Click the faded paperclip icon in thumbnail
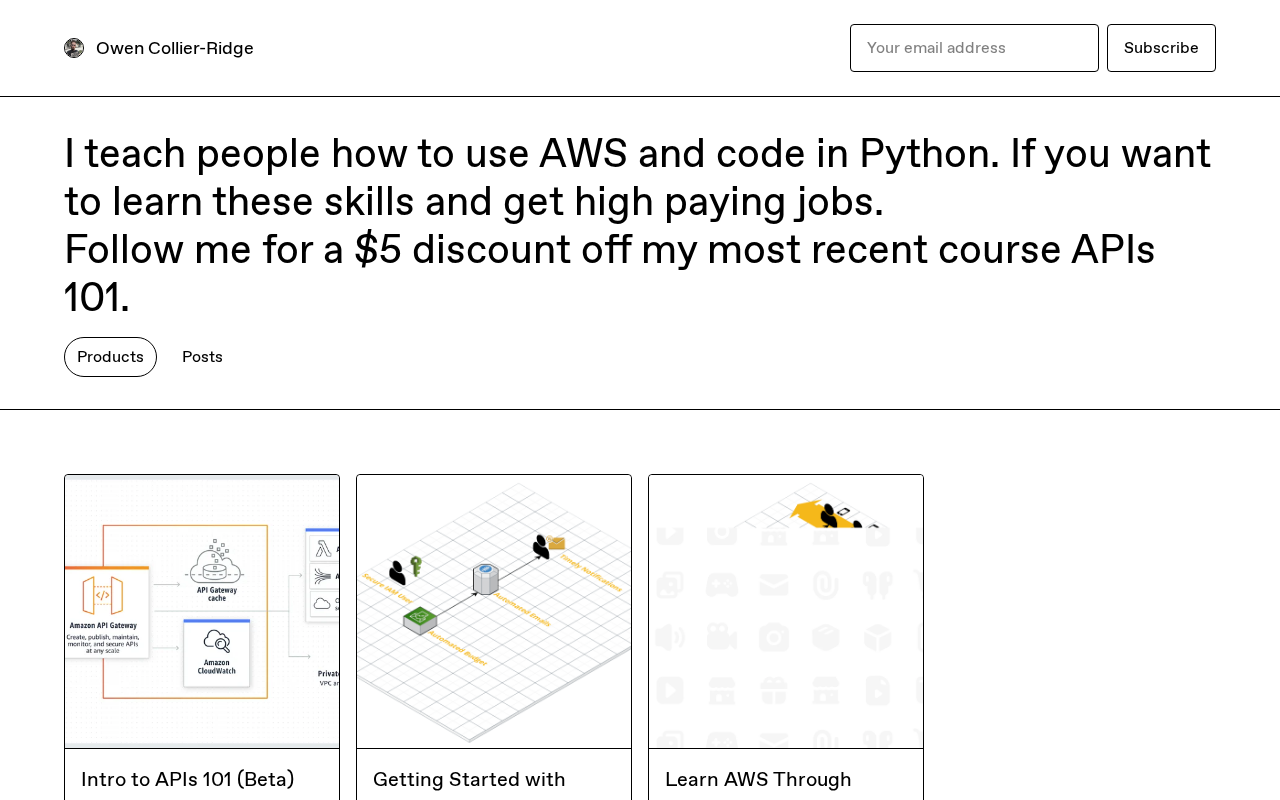Image resolution: width=1280 pixels, height=800 pixels. (x=826, y=585)
